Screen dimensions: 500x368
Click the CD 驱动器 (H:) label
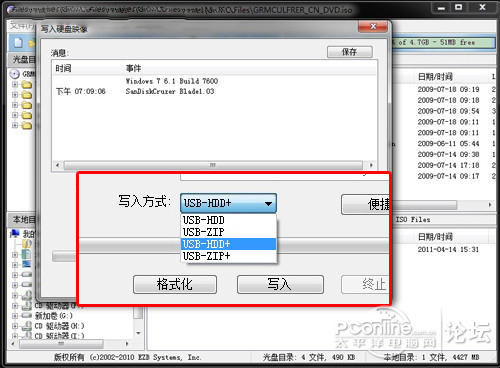click(59, 326)
